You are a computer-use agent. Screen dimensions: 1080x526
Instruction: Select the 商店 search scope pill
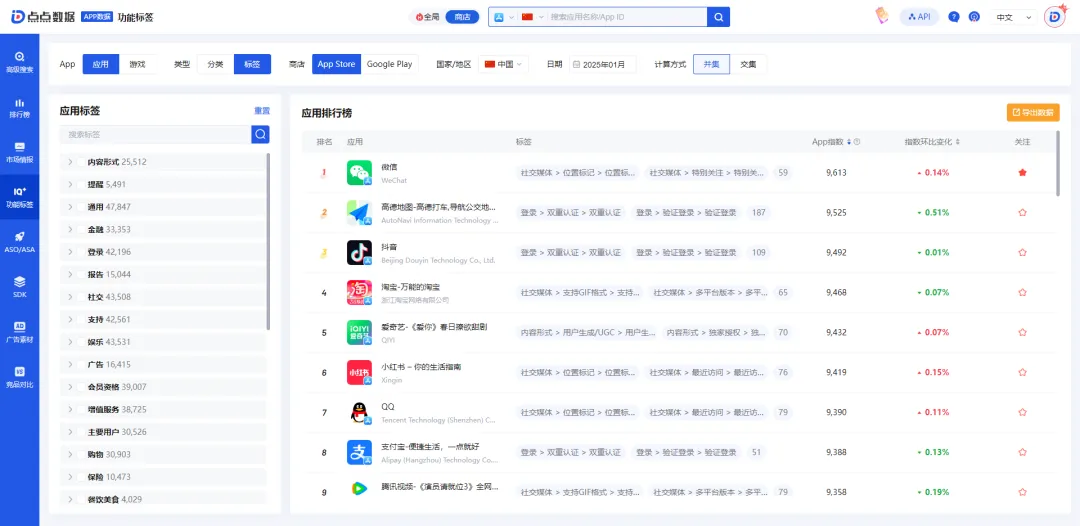pos(462,17)
